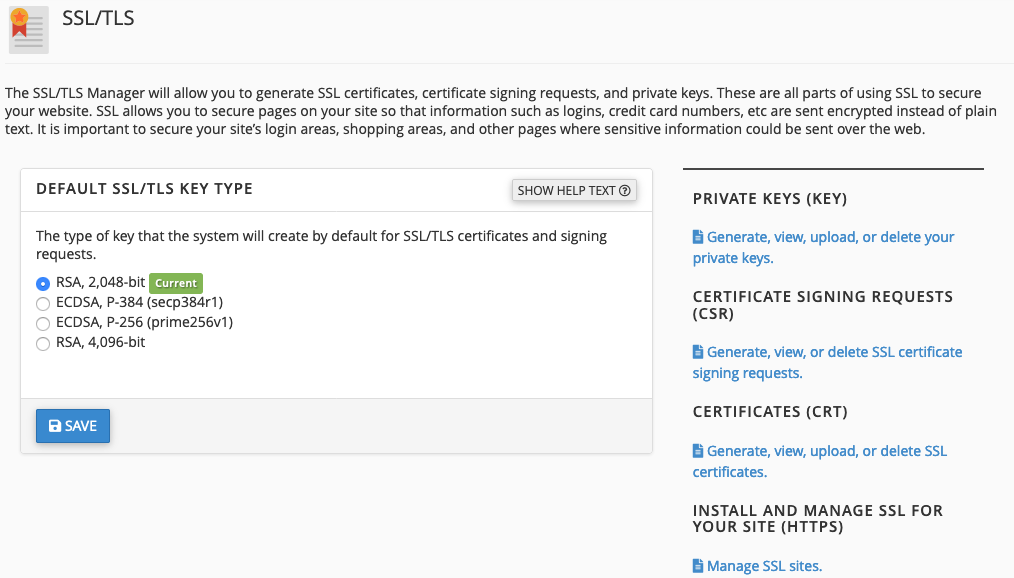The image size is (1014, 578).
Task: Click the document icon beside SSL certificates link
Action: click(x=698, y=451)
